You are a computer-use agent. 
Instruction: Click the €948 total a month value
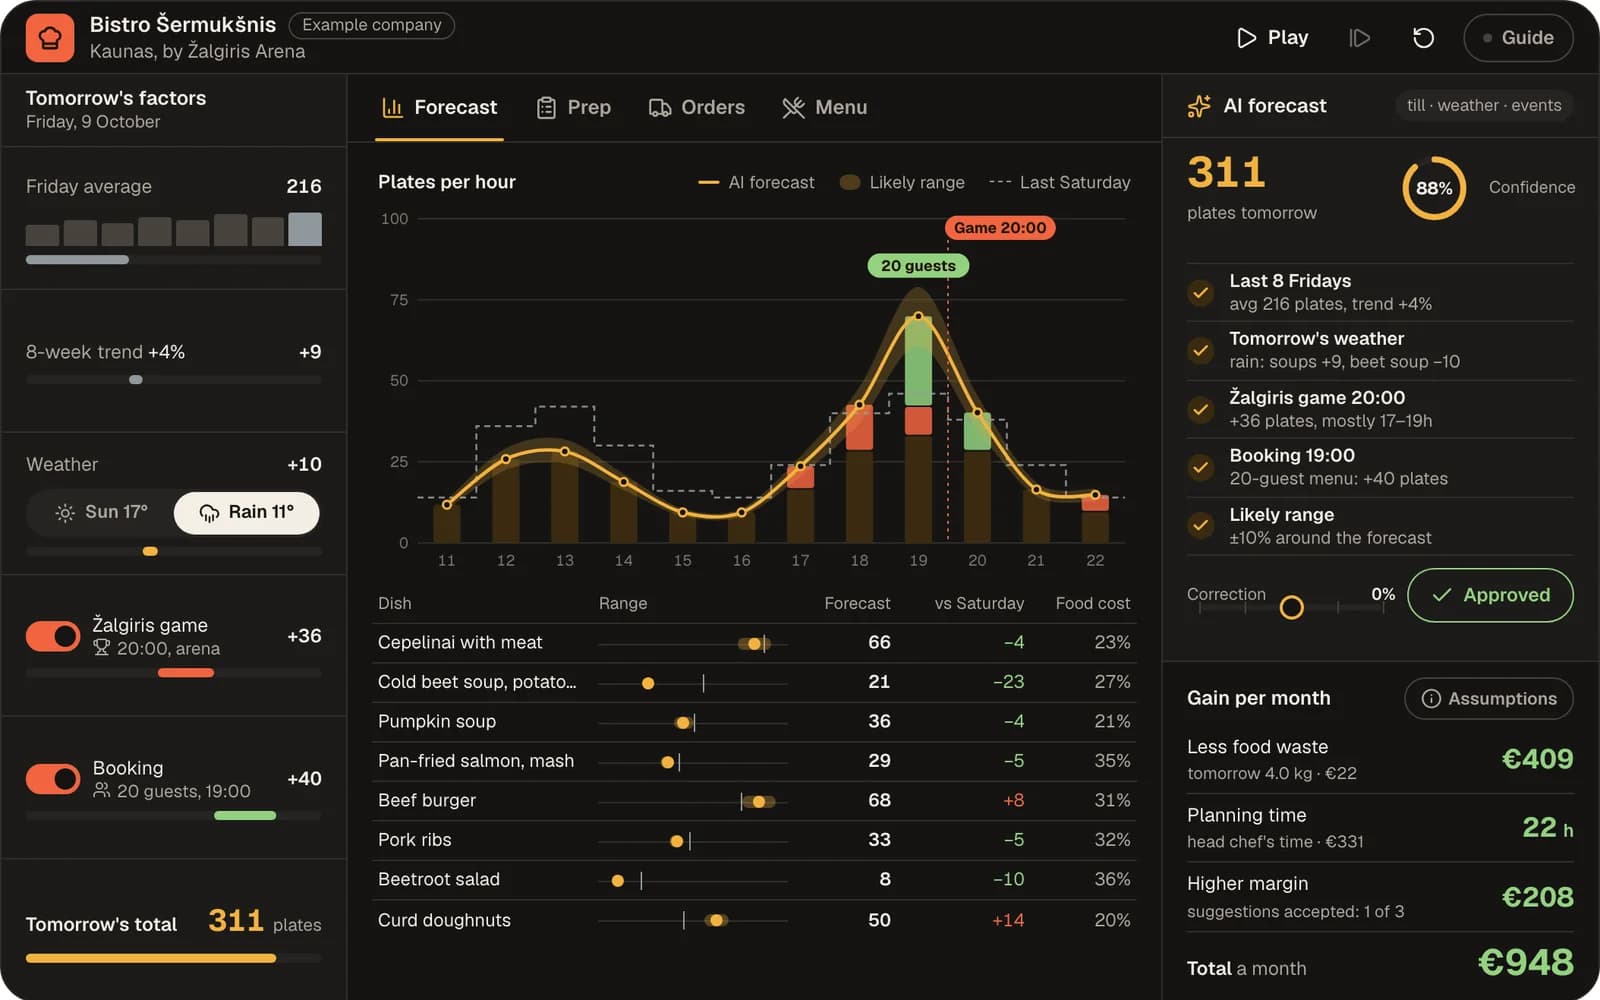click(1526, 962)
